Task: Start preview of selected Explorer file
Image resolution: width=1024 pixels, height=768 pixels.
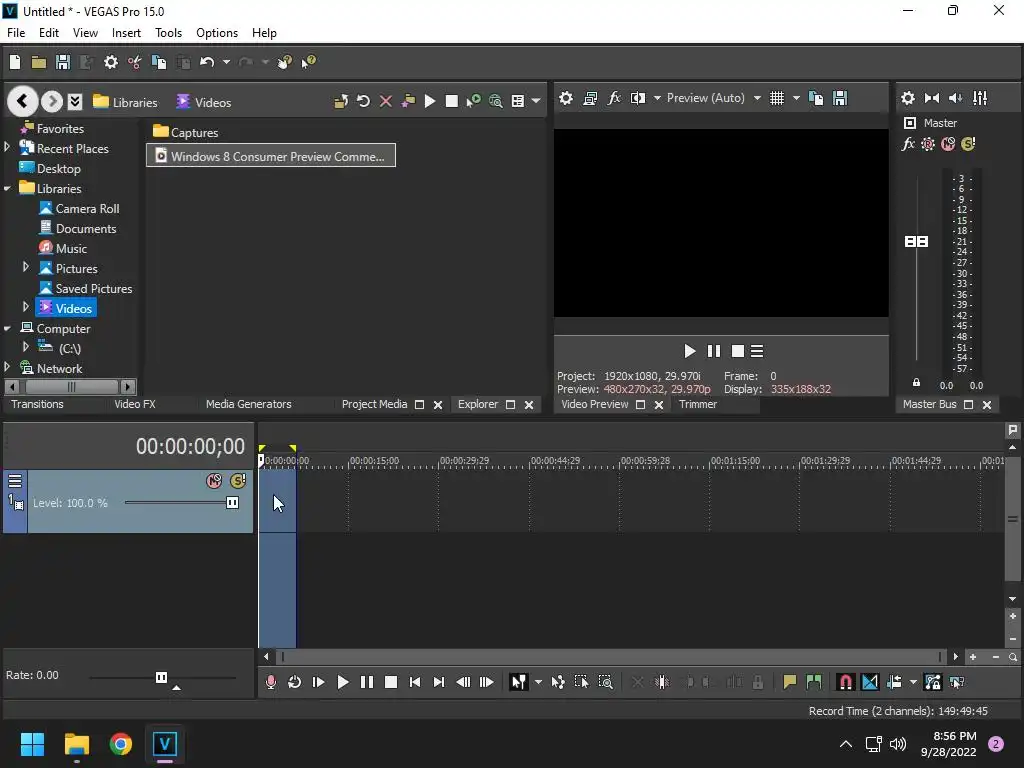Action: pos(430,101)
